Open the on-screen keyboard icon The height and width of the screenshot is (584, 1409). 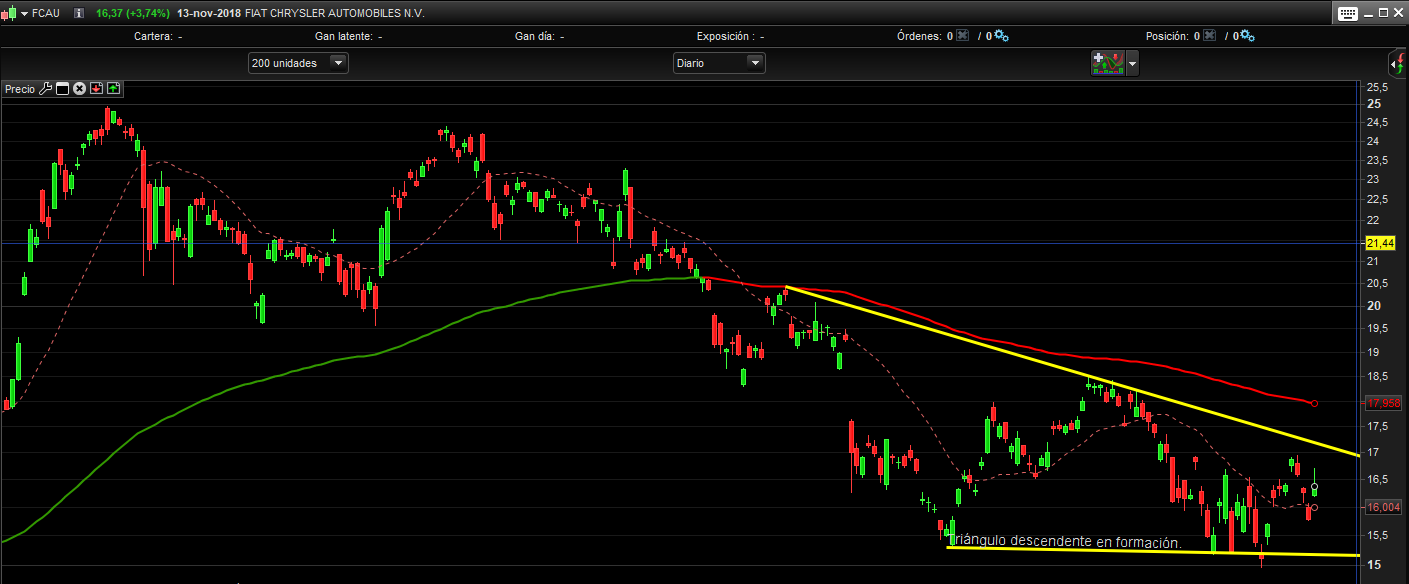(x=1347, y=13)
